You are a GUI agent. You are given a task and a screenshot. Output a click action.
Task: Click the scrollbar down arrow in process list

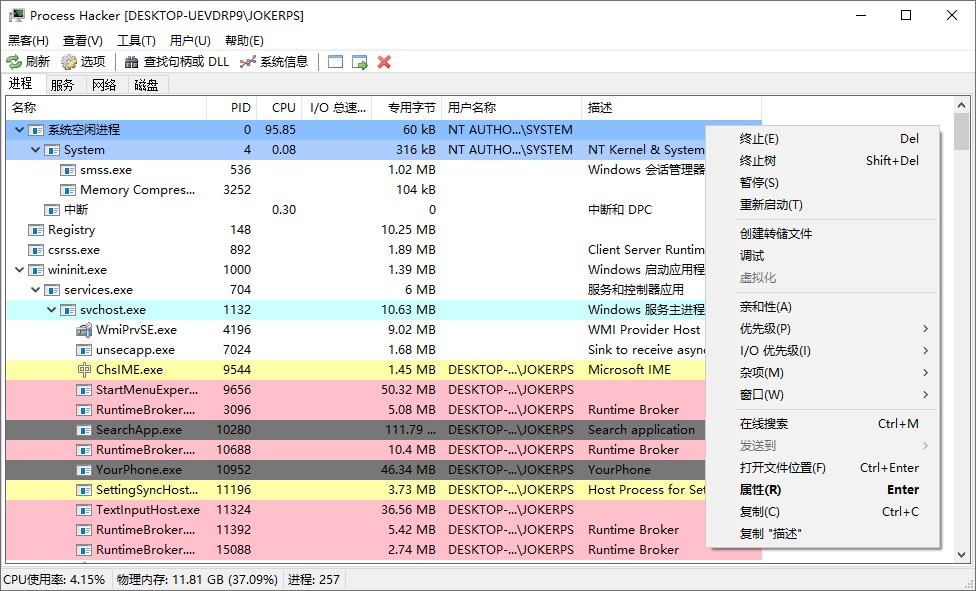[x=961, y=554]
